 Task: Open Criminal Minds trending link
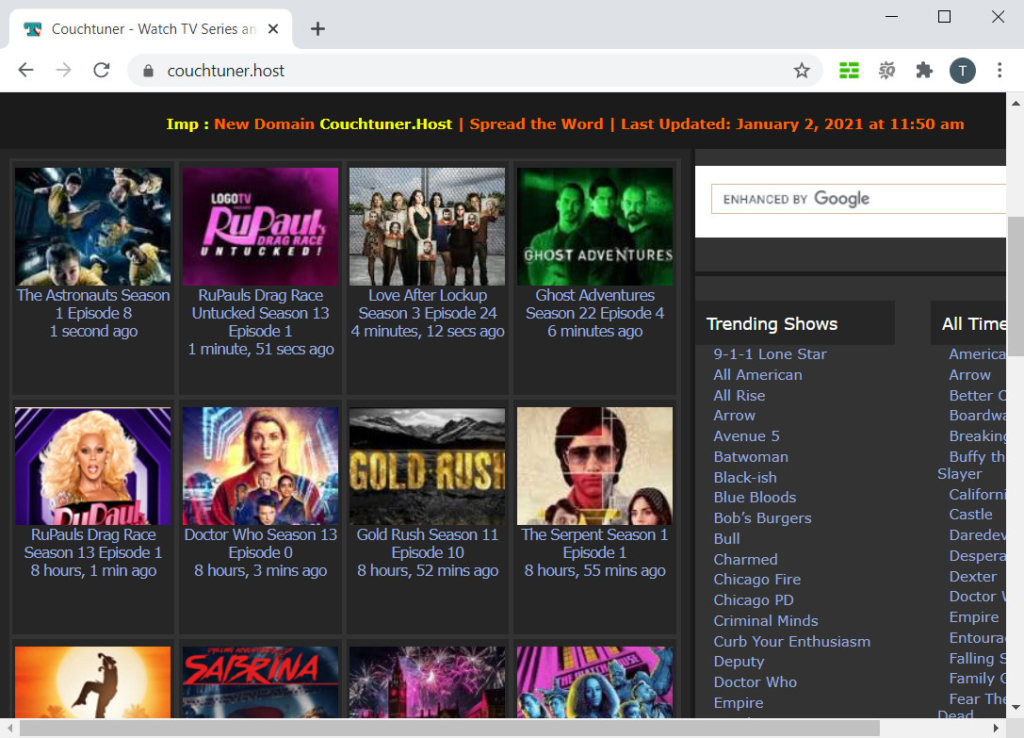click(x=765, y=620)
